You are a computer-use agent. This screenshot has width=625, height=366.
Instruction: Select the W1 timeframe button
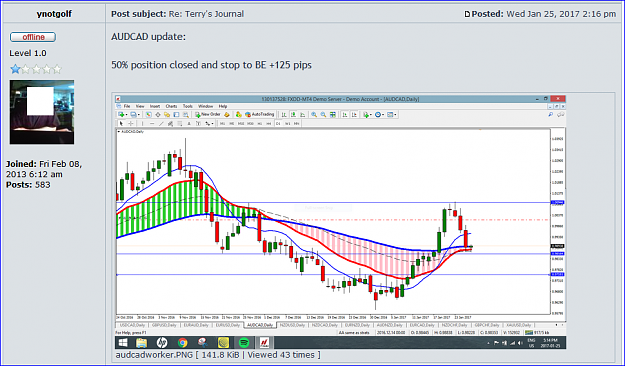pos(287,124)
